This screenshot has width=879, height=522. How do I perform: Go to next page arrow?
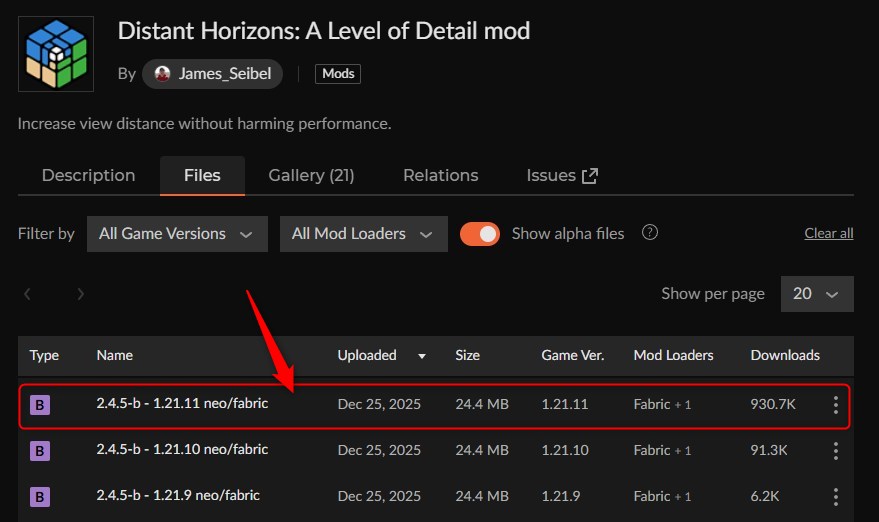coord(81,294)
